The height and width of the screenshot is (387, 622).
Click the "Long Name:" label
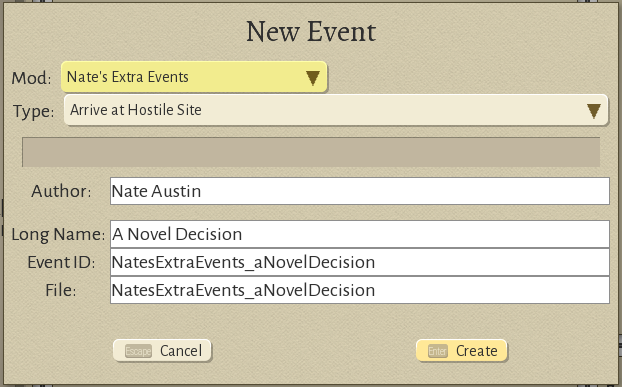point(58,234)
